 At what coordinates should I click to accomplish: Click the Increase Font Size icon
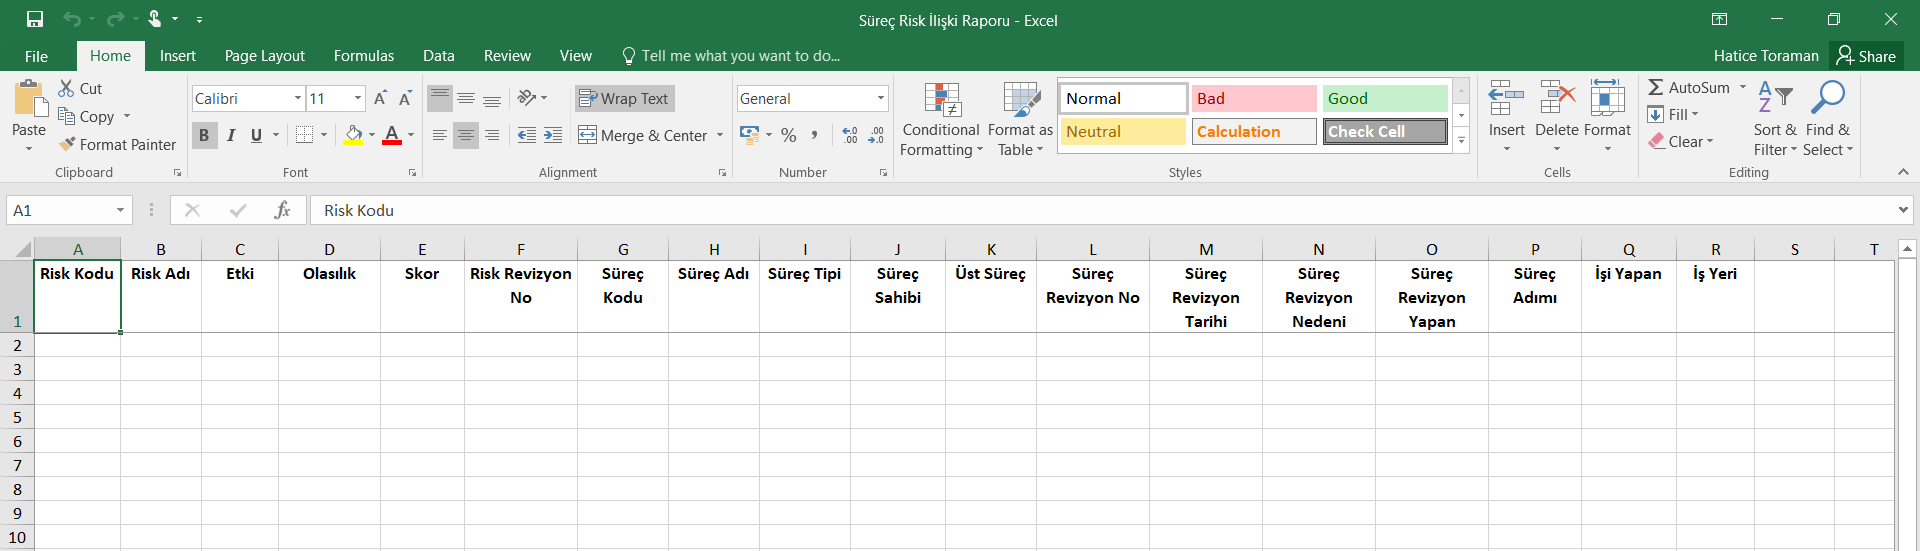[380, 98]
